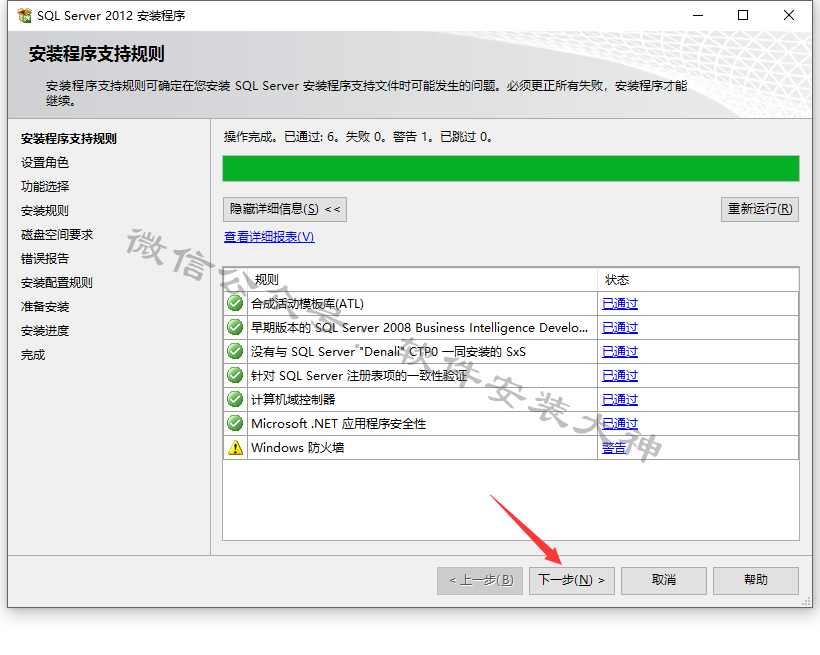Open 已通过 status link for 合成活动模板库(ATL)
Image resolution: width=820 pixels, height=655 pixels.
[620, 303]
